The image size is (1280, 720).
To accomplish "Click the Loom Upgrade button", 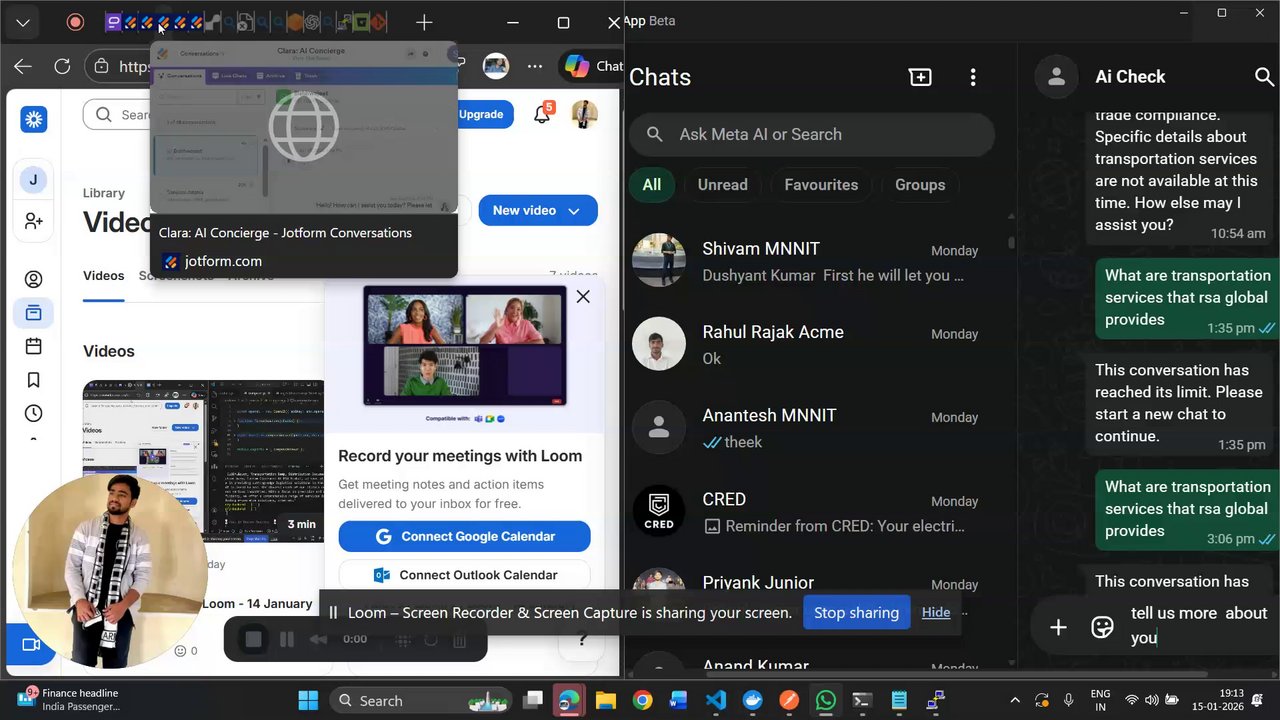I will (481, 114).
